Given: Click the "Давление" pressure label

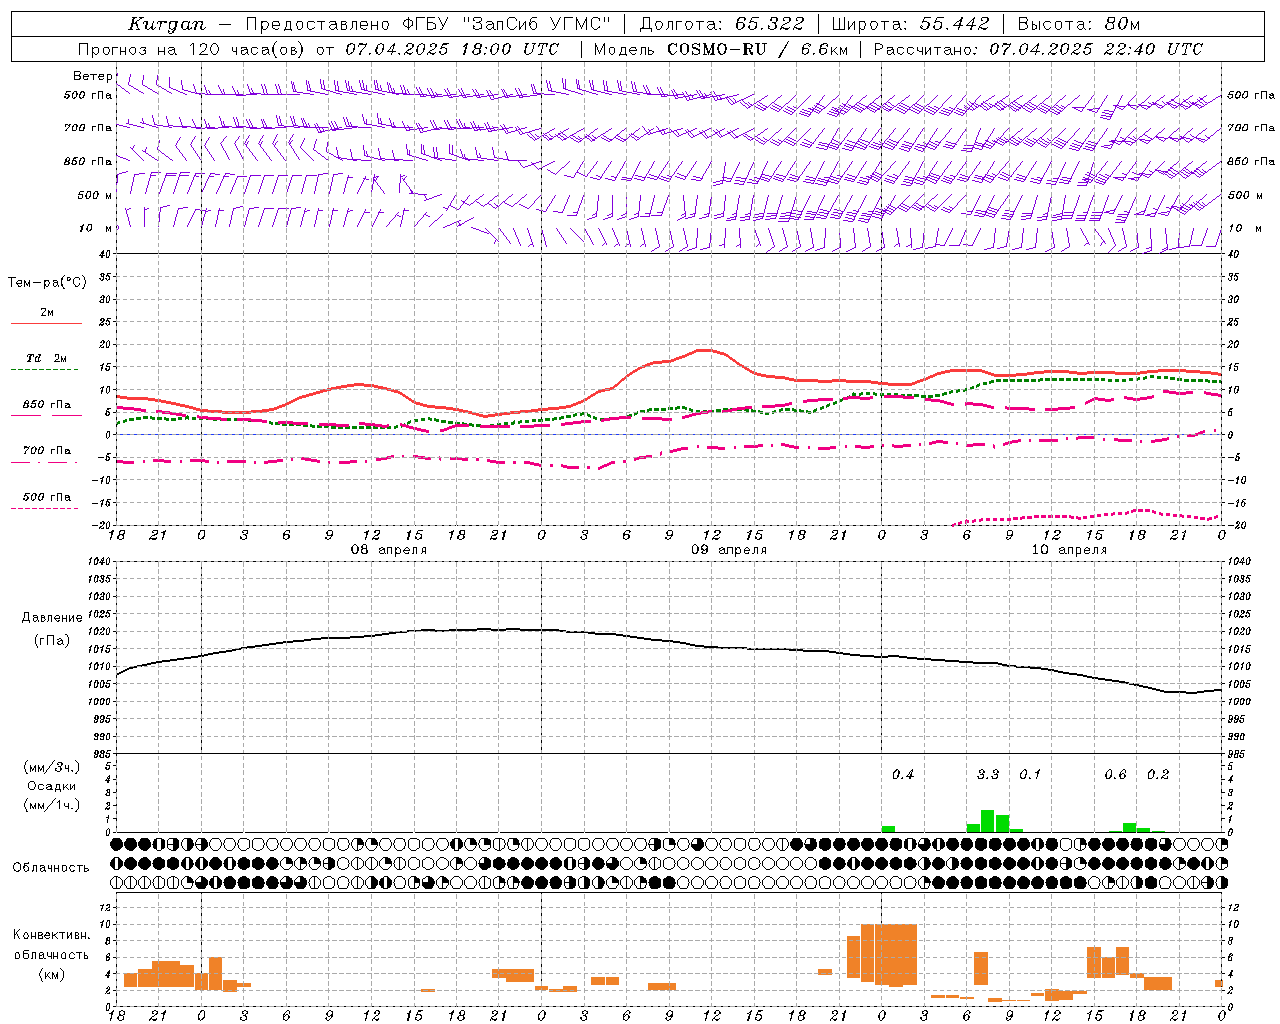Looking at the screenshot, I should [52, 617].
